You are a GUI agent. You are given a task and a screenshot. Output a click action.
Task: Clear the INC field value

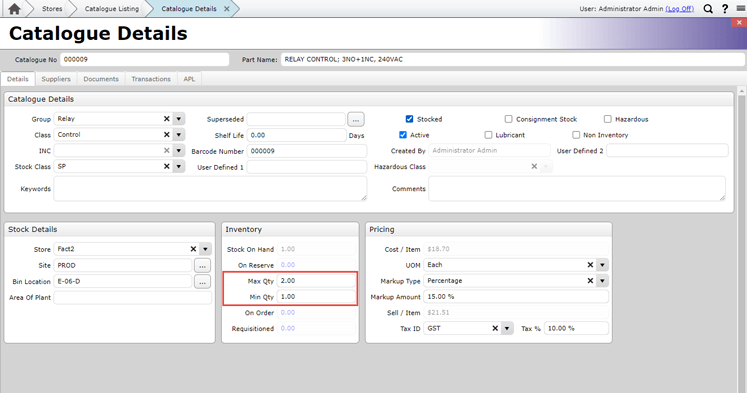(167, 151)
